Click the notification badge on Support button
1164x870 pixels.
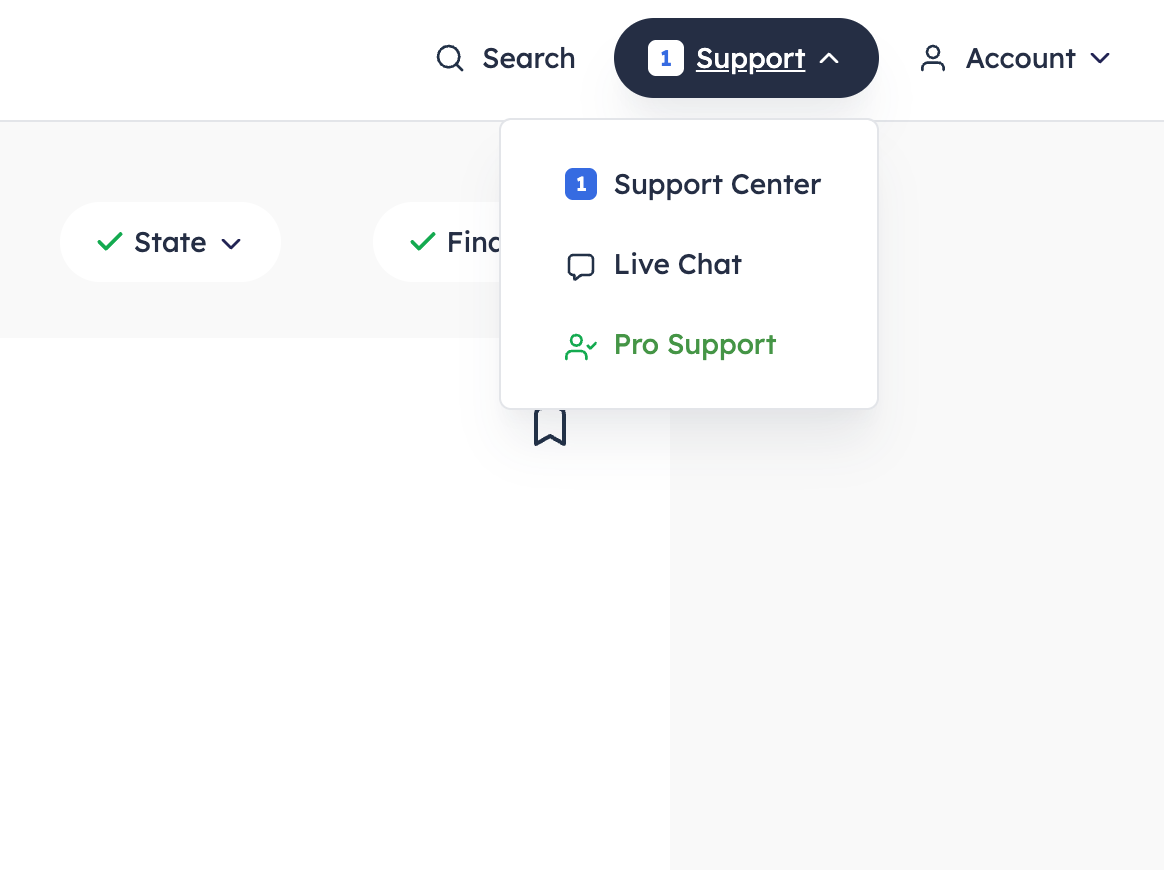(x=665, y=59)
